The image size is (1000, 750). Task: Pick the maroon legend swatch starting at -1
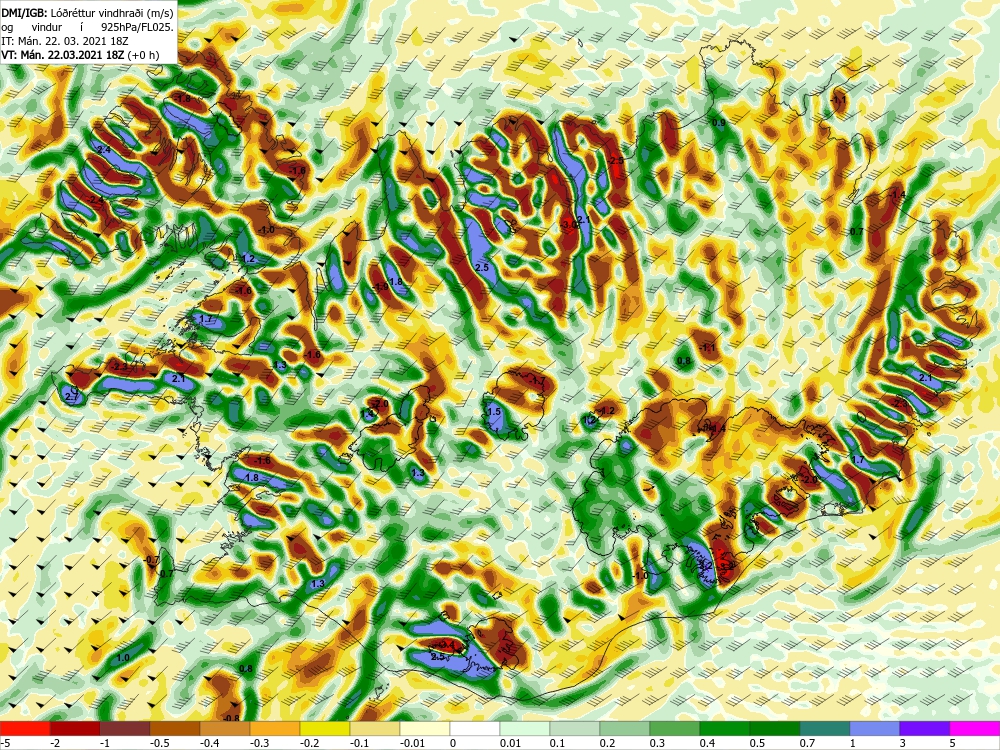[125, 729]
